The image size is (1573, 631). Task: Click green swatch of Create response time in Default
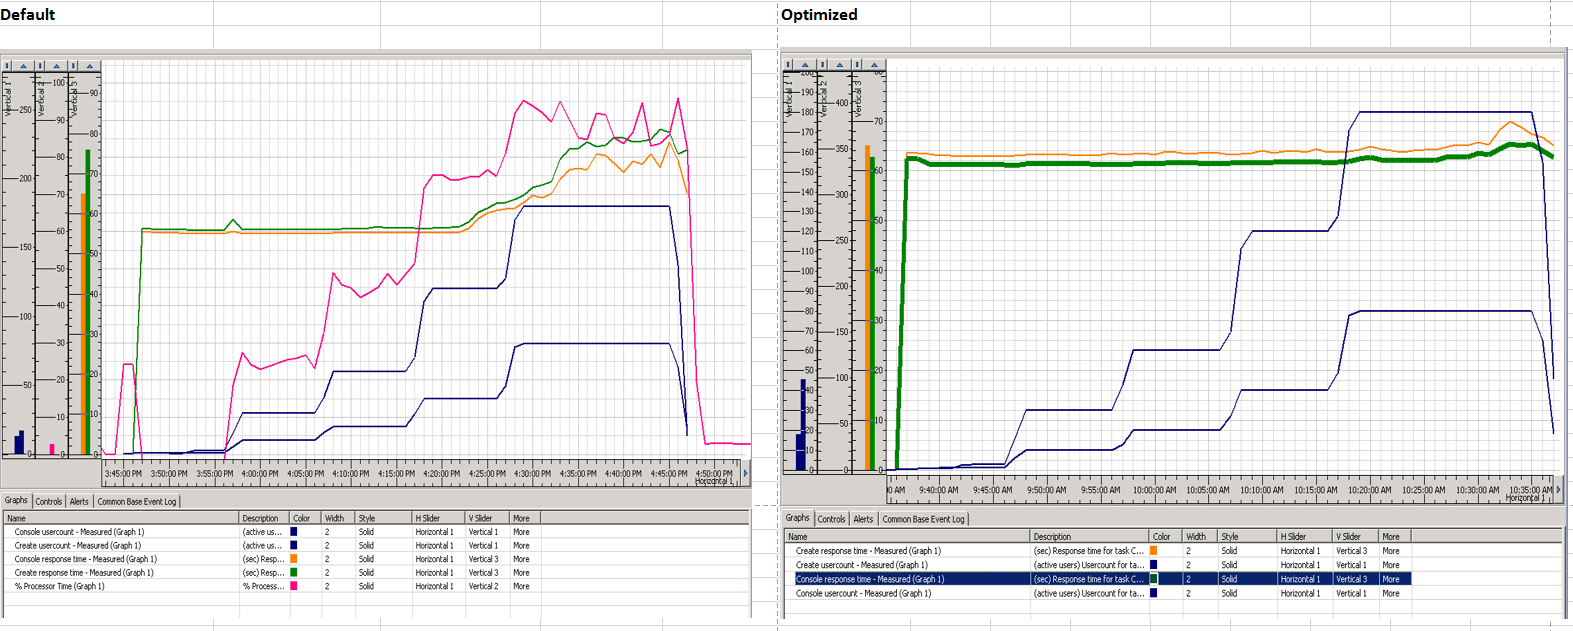294,573
